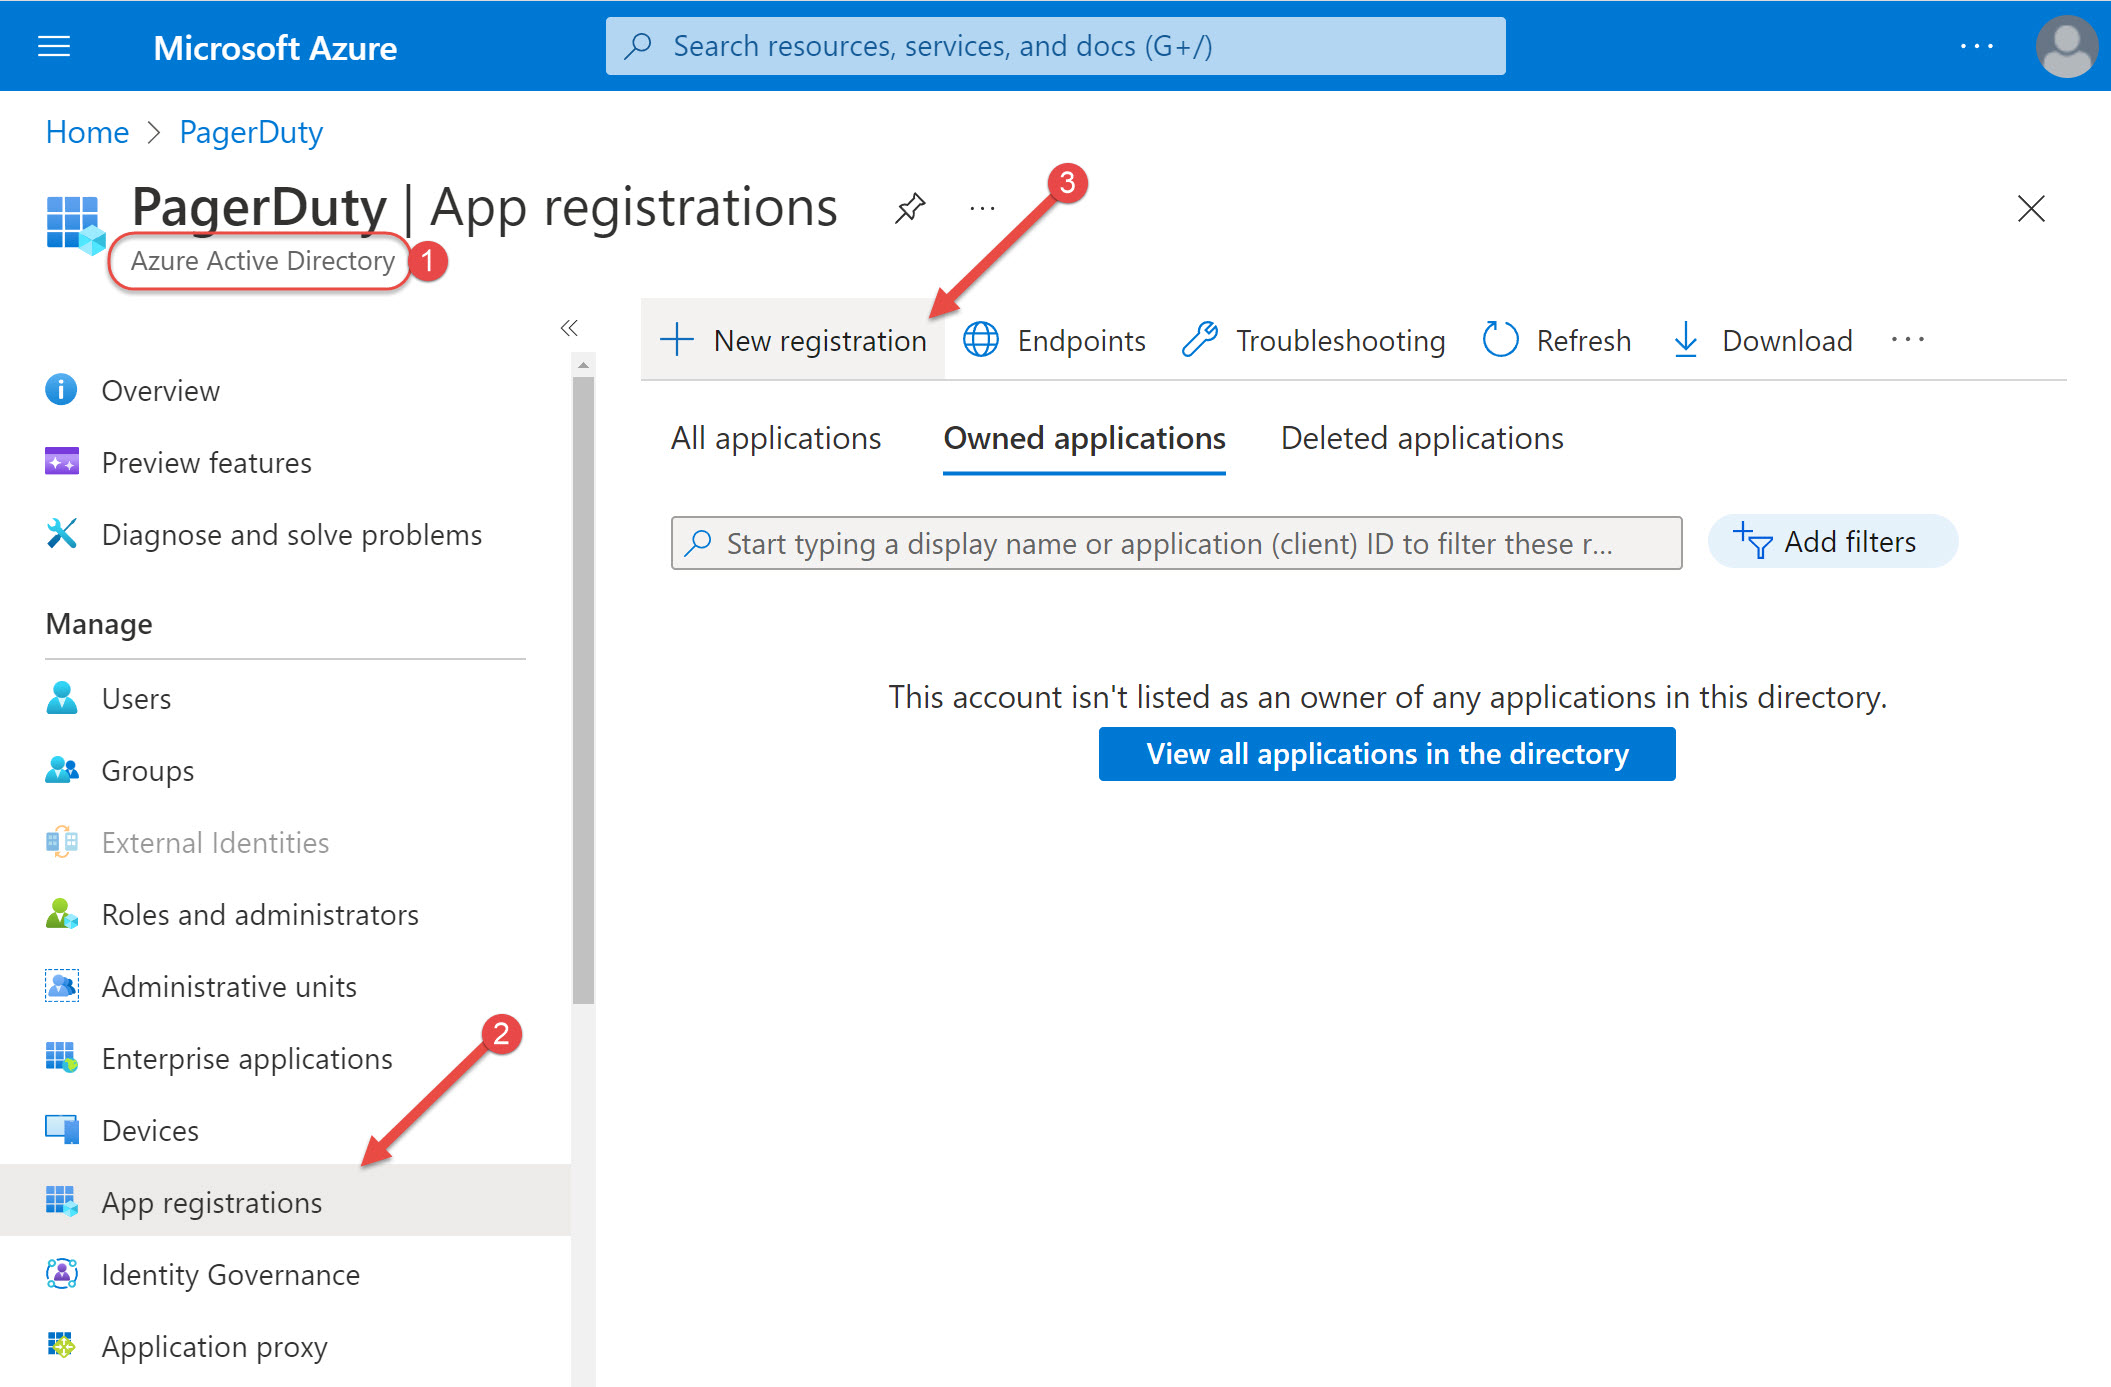Click the Microsoft Azure logo text
Screen dimensions: 2111x1387
(275, 48)
